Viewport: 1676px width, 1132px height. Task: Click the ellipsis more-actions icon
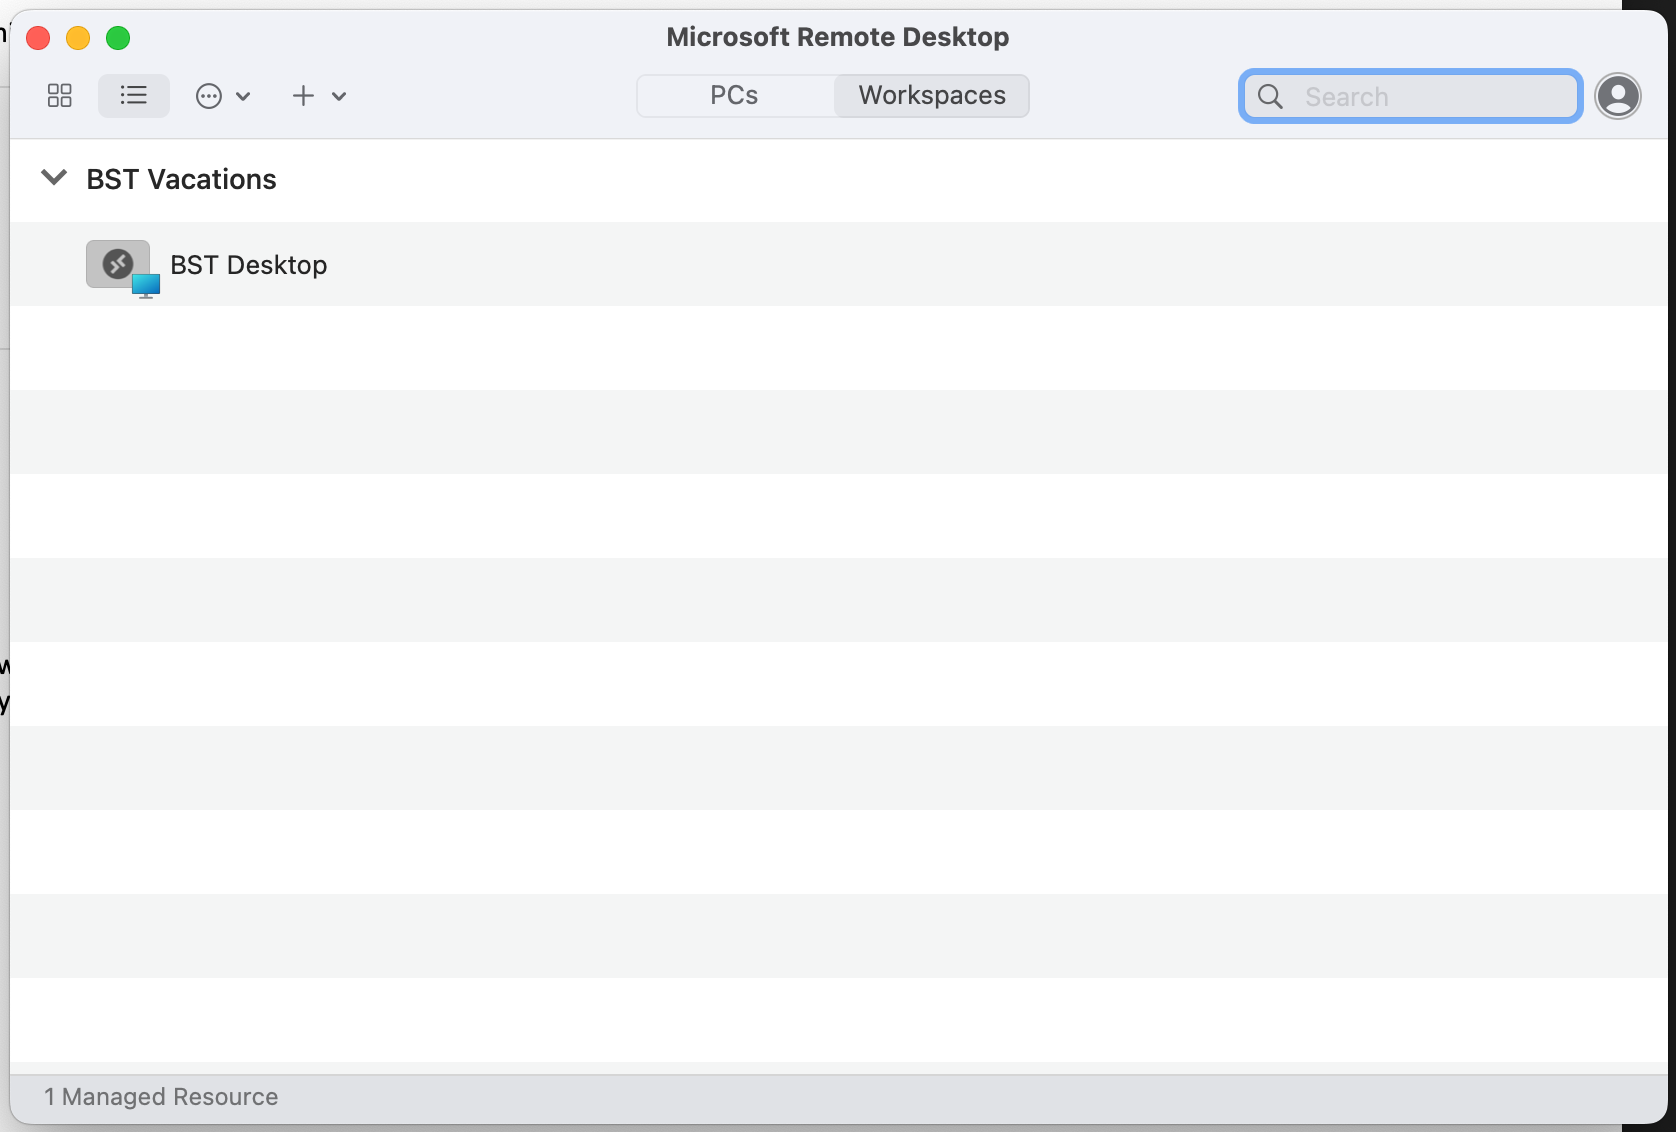point(209,96)
